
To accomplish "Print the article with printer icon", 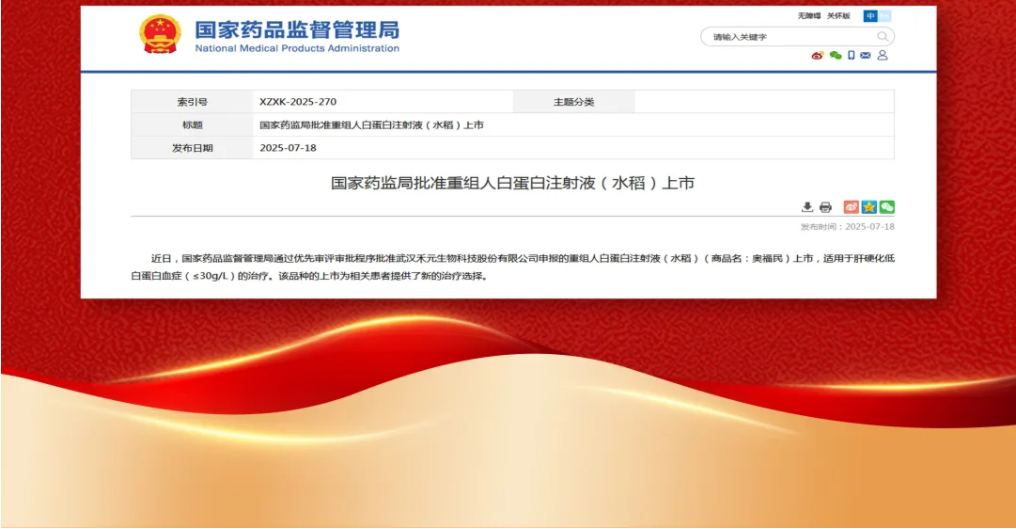I will coord(825,207).
